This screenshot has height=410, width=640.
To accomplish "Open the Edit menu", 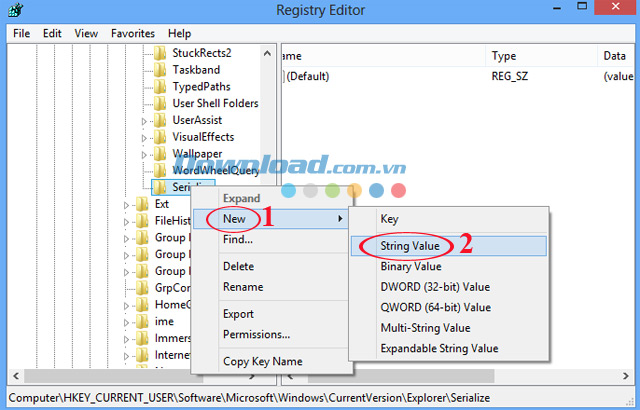I will pyautogui.click(x=52, y=33).
